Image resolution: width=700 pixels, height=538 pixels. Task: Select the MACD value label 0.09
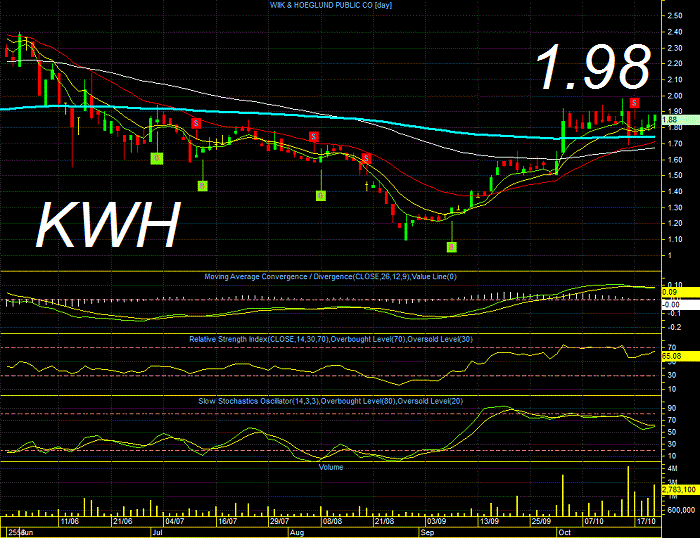coord(679,292)
